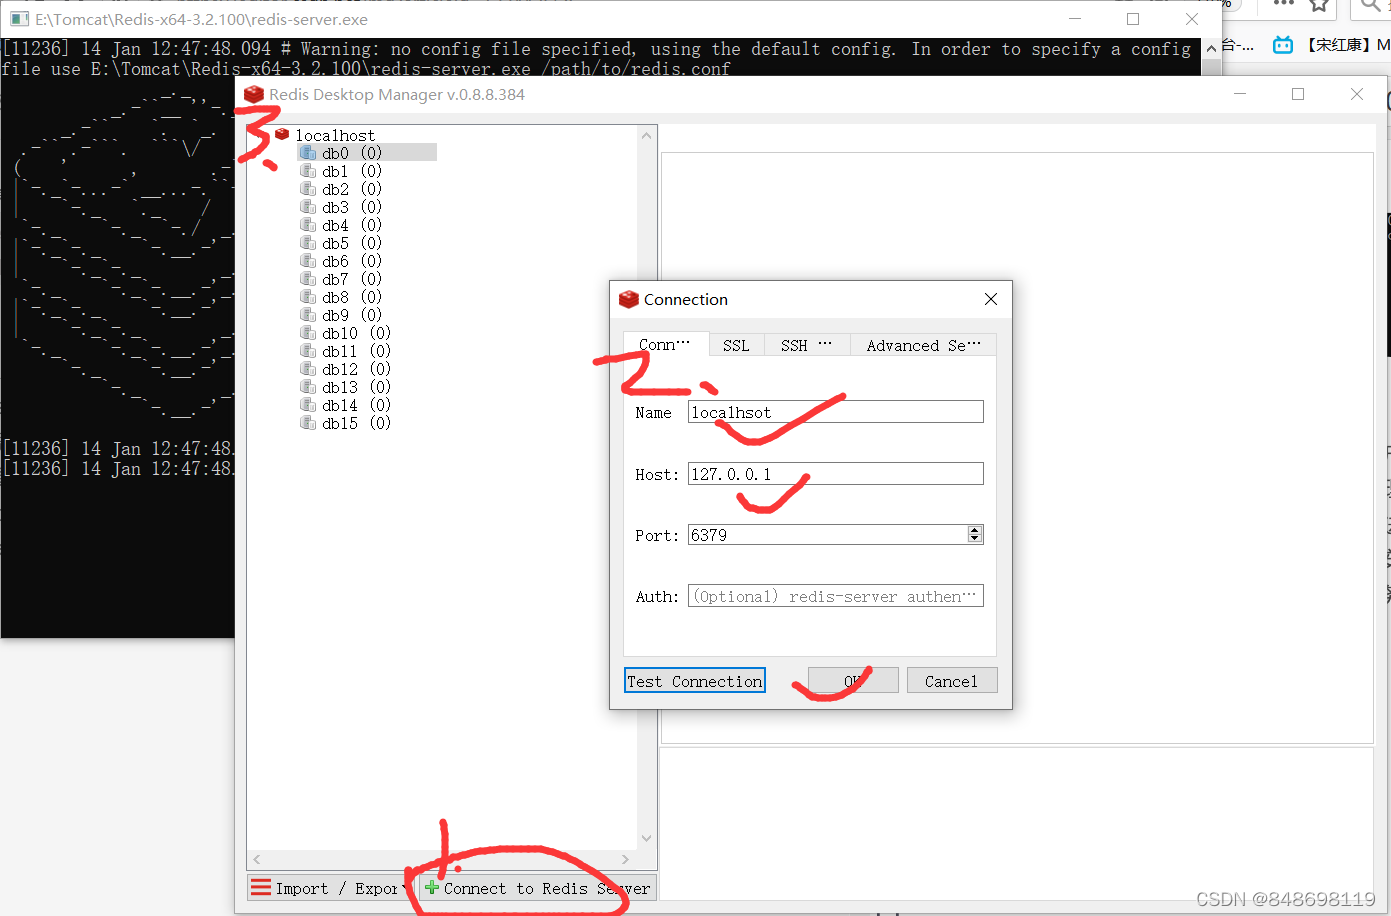Minimize the Redis Desktop Manager window
This screenshot has height=916, width=1391.
click(x=1240, y=94)
